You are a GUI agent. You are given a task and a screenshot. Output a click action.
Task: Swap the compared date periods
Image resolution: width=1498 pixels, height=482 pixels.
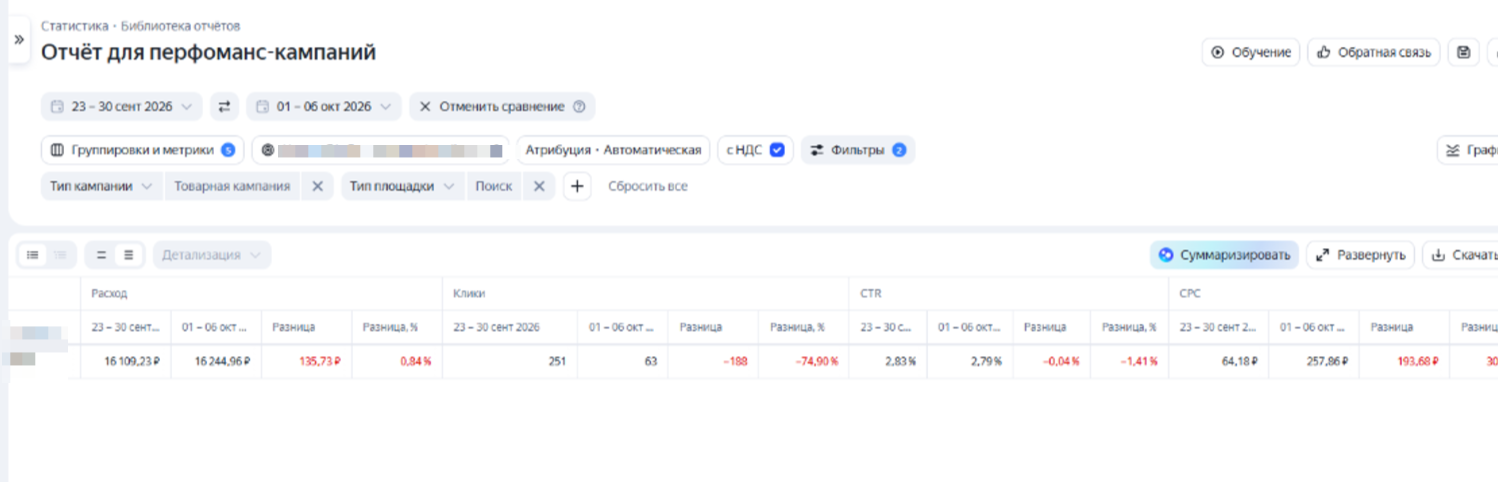[x=225, y=106]
